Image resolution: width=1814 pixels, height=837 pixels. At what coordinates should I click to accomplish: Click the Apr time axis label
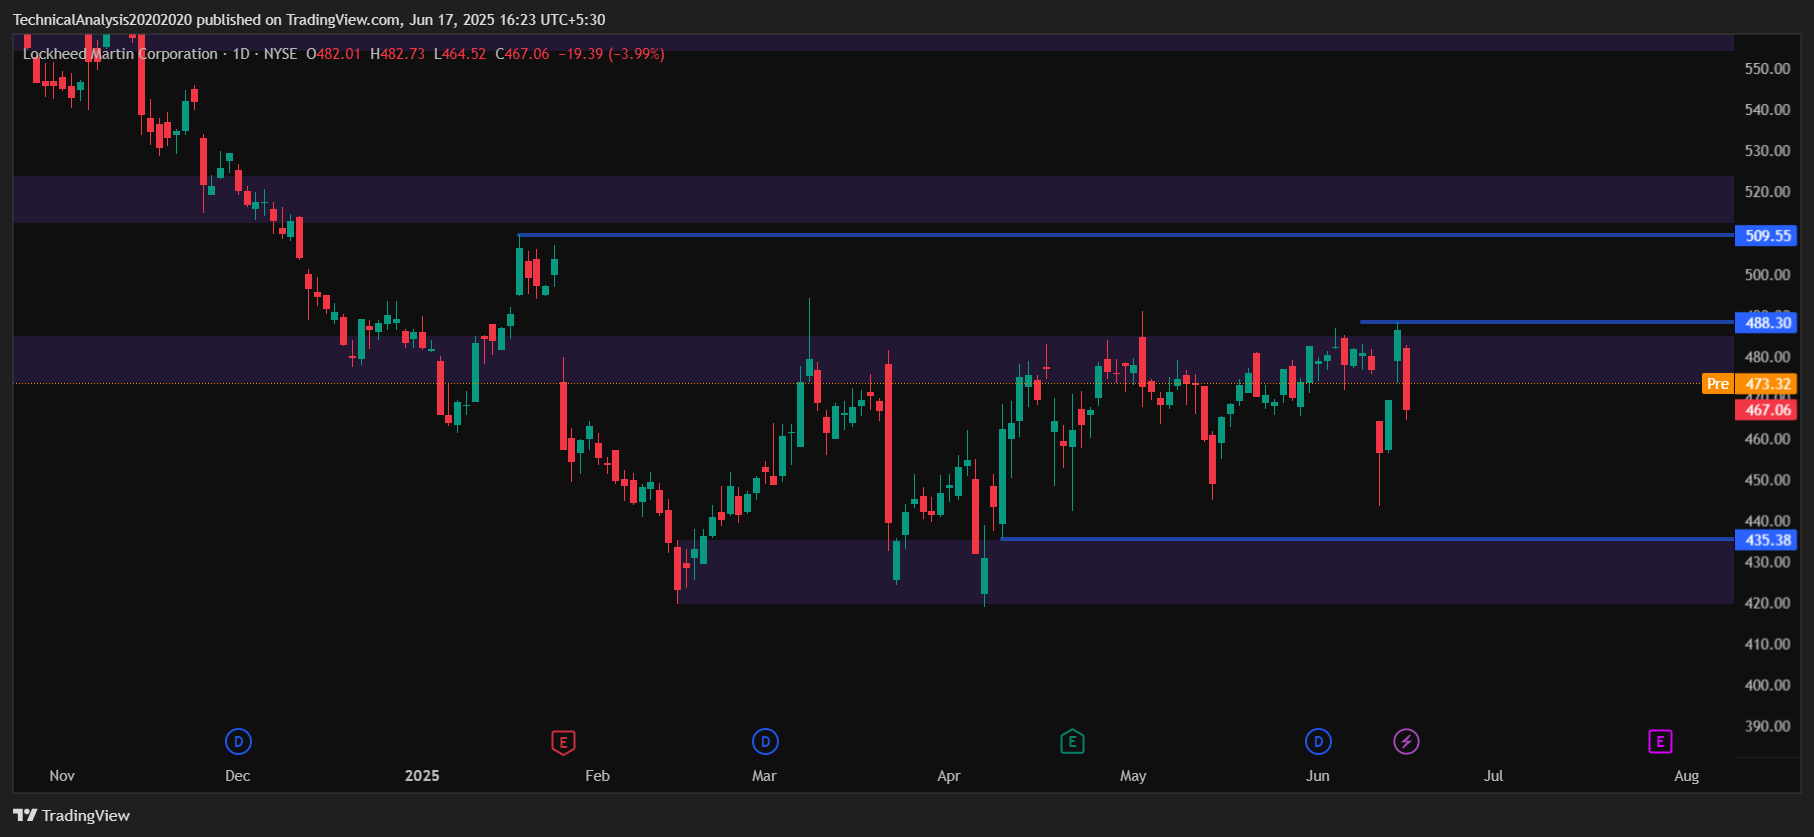click(949, 776)
